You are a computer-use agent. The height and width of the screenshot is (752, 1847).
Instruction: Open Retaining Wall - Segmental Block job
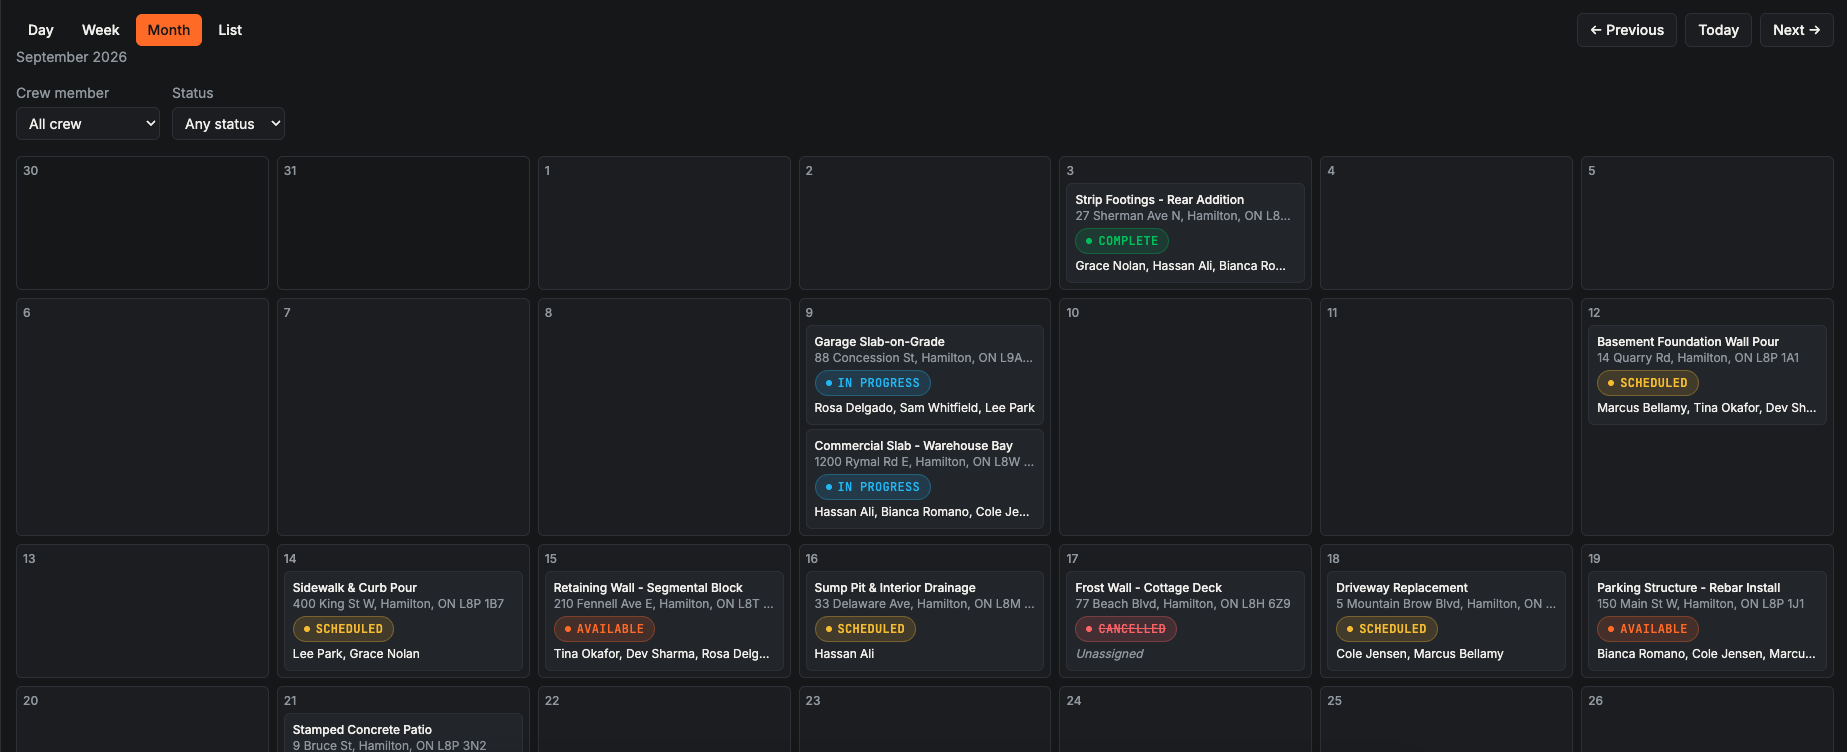point(663,621)
